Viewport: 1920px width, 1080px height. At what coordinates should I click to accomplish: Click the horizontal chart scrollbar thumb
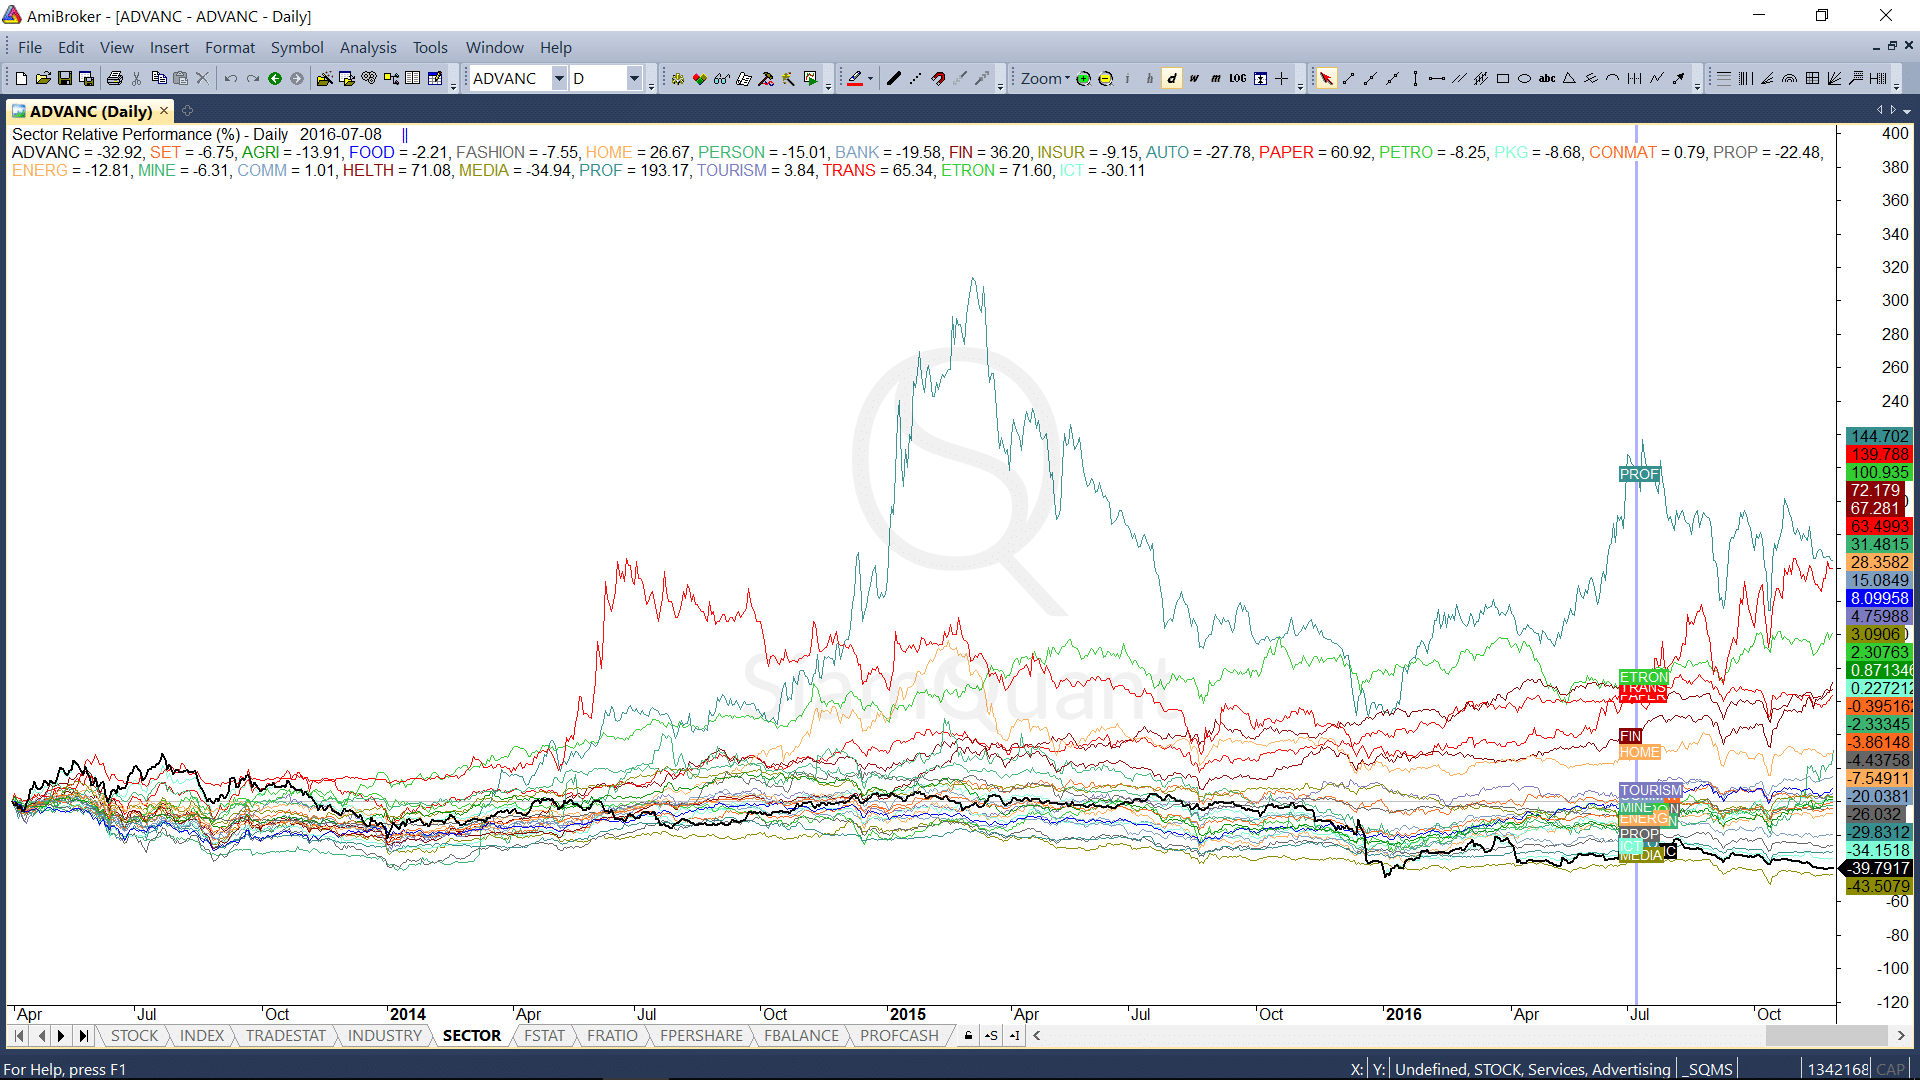[x=1826, y=1035]
